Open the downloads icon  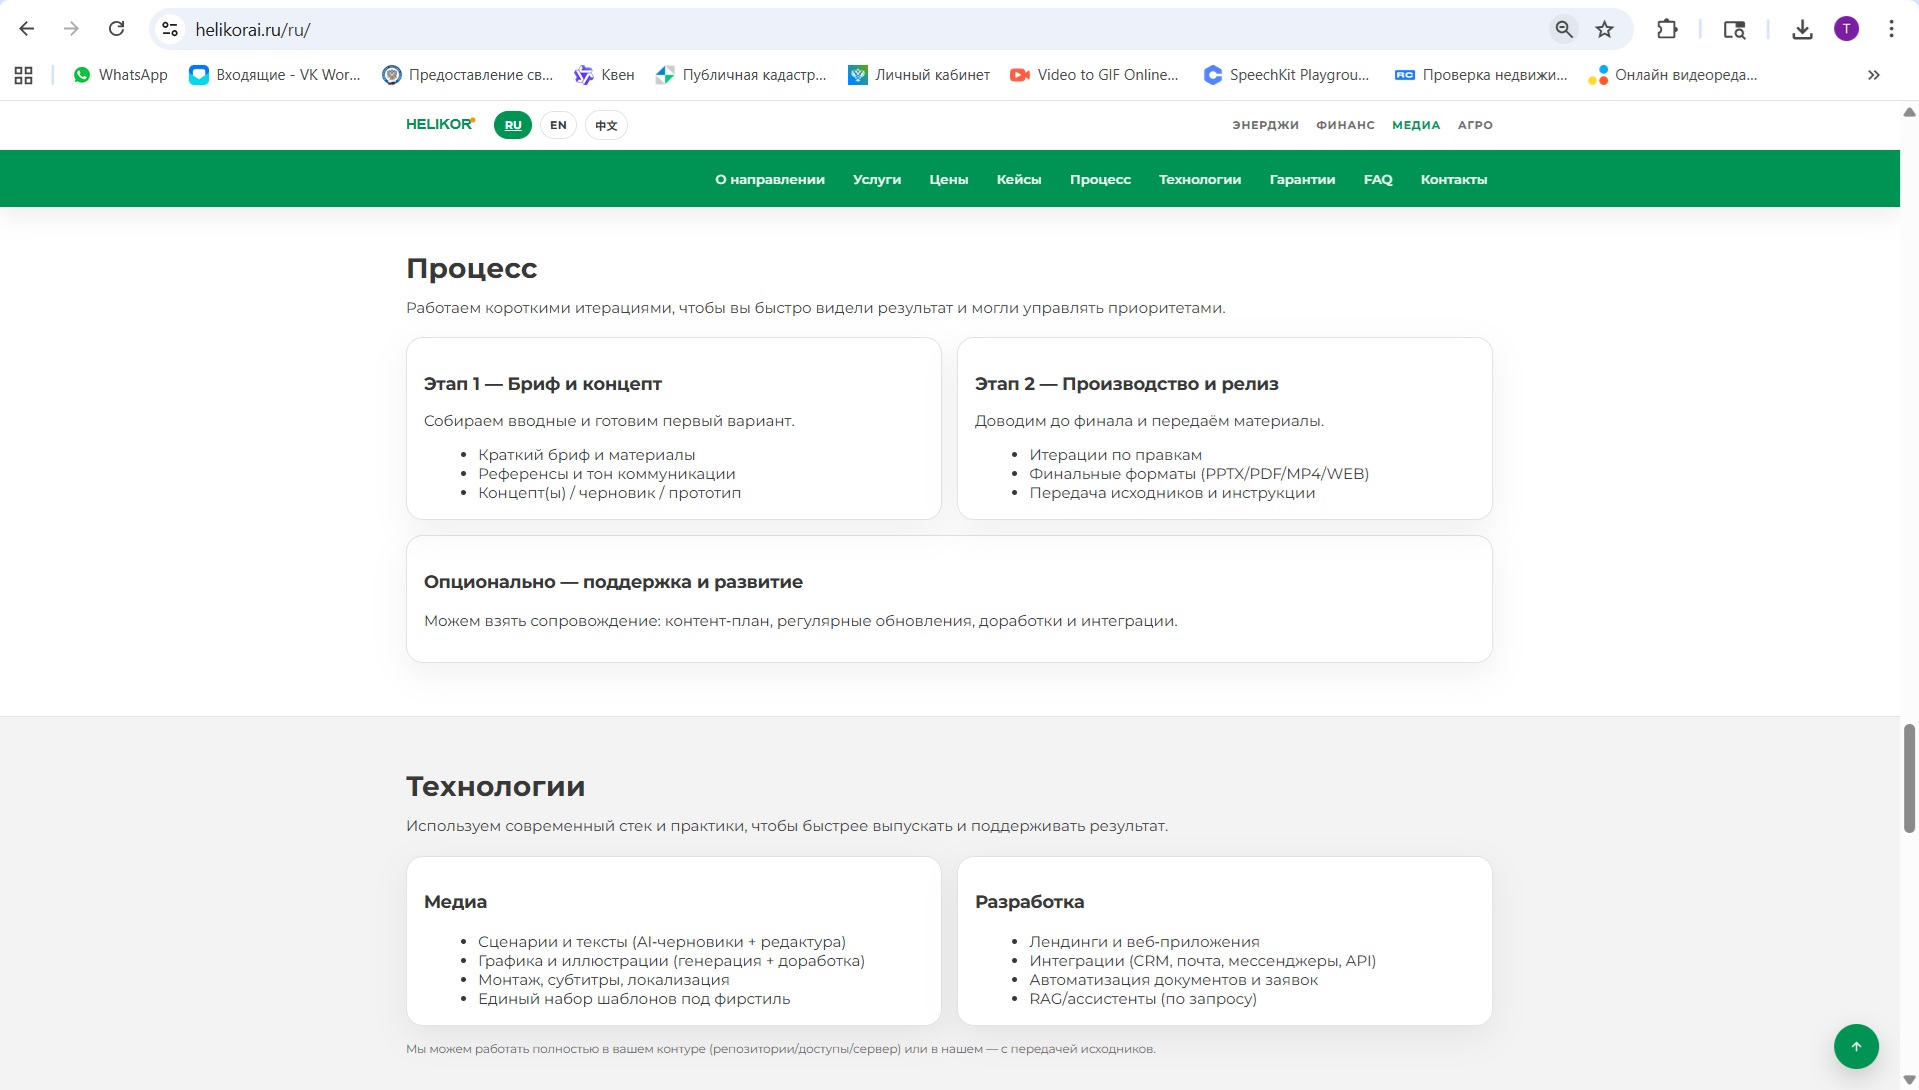click(x=1802, y=29)
